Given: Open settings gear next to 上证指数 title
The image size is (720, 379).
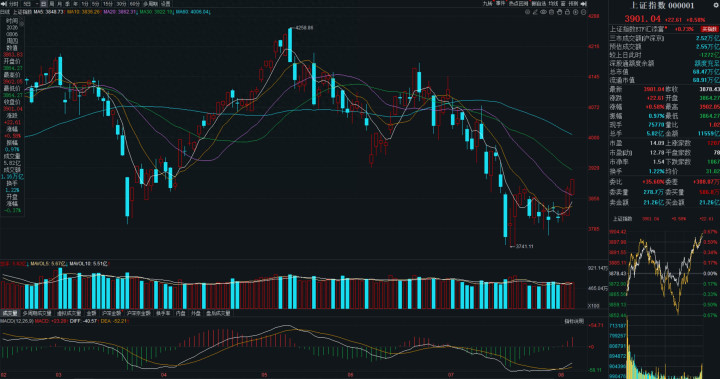Looking at the screenshot, I should [715, 5].
